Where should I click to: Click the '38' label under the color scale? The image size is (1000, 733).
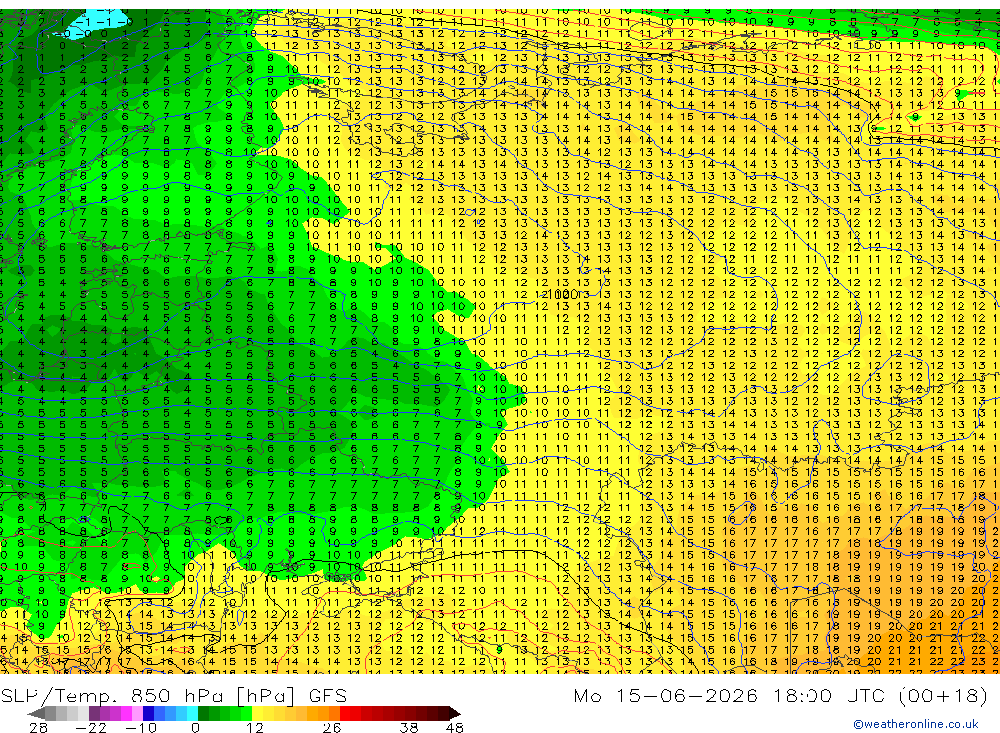409,728
